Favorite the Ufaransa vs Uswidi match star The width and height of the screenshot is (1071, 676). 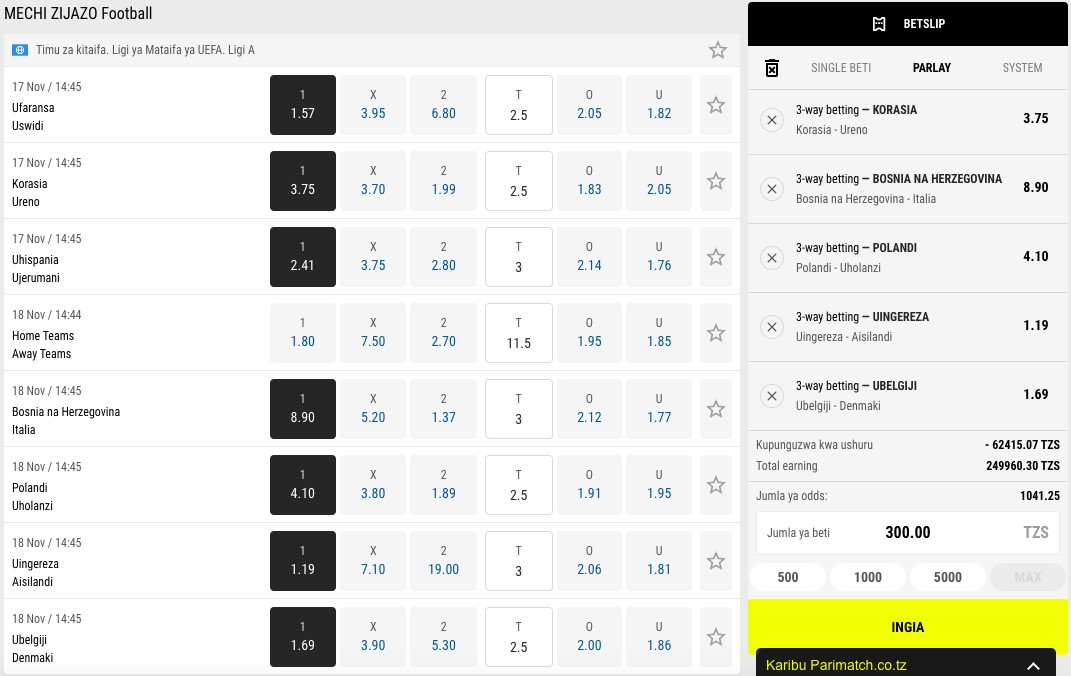click(715, 105)
